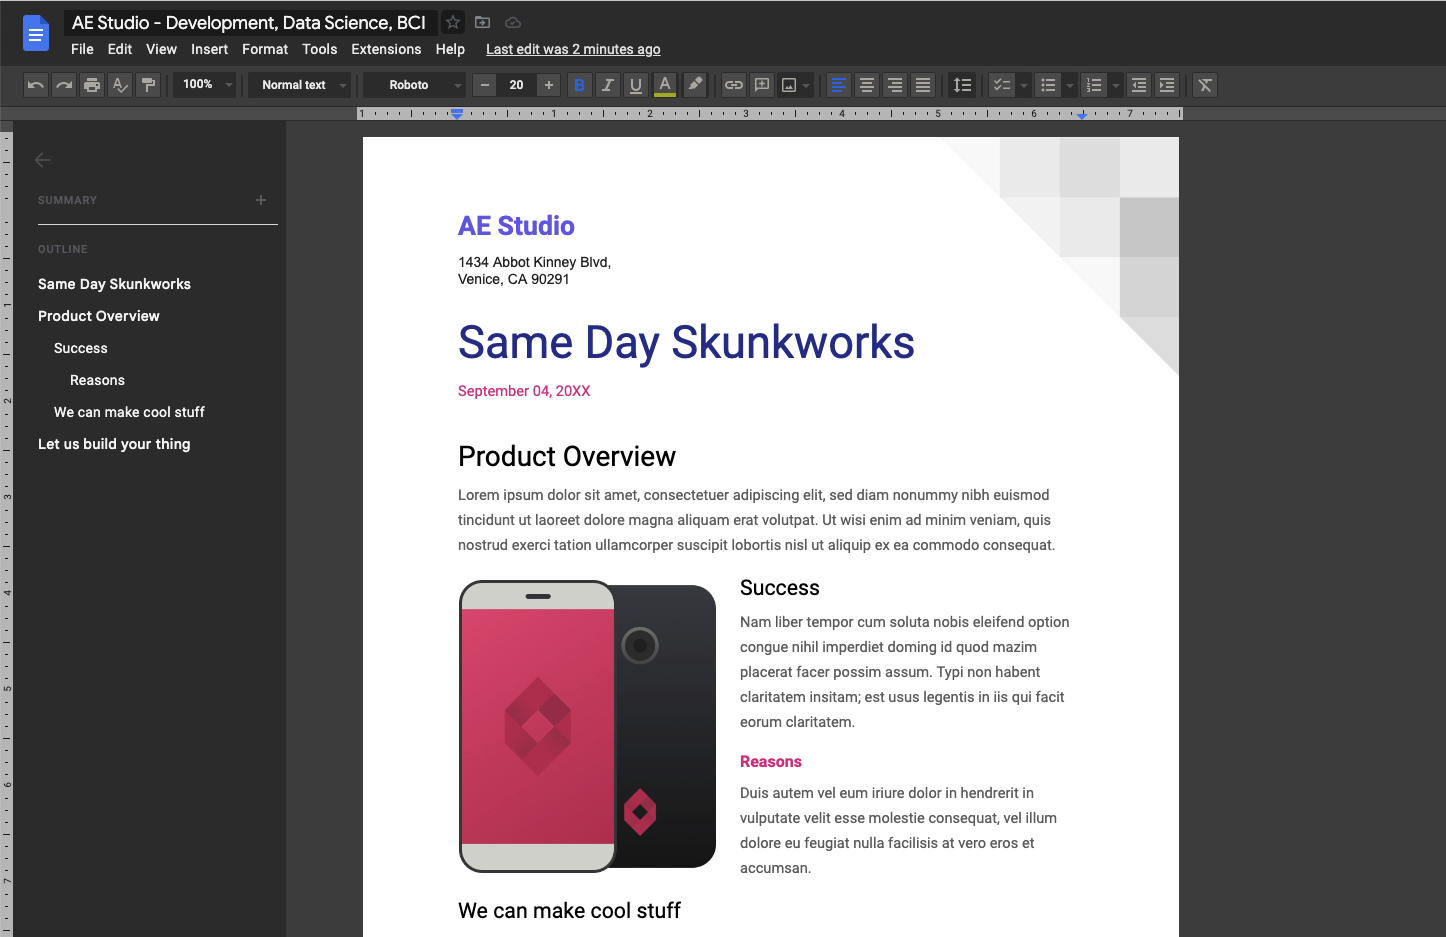
Task: Insert a link using the toolbar icon
Action: 733,85
